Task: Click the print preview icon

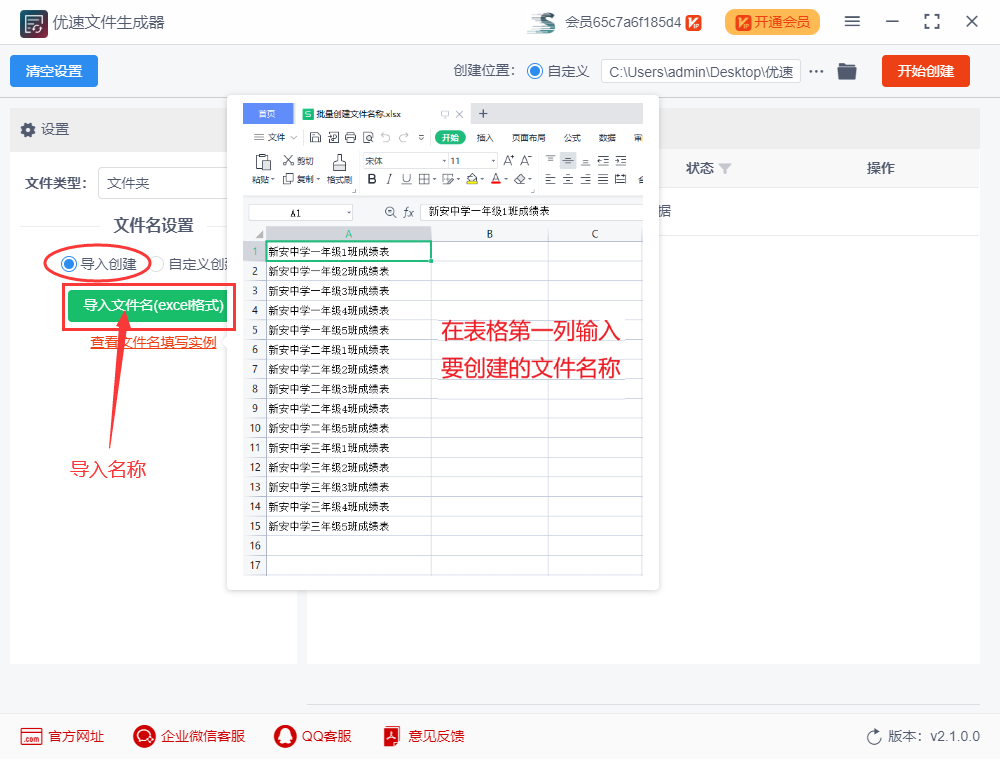Action: click(368, 137)
